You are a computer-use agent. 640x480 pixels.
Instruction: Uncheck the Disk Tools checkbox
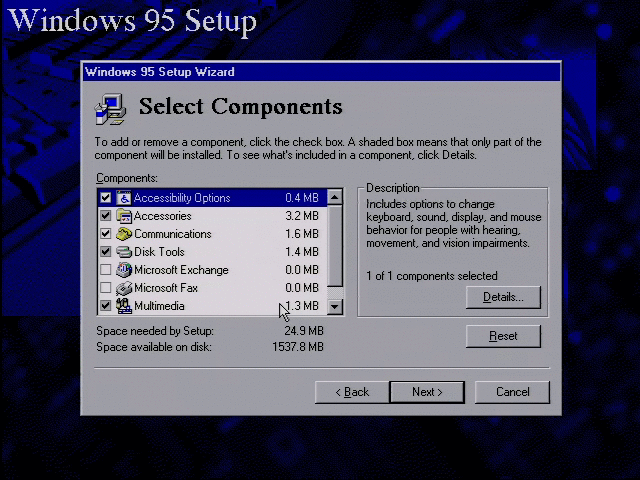[106, 252]
